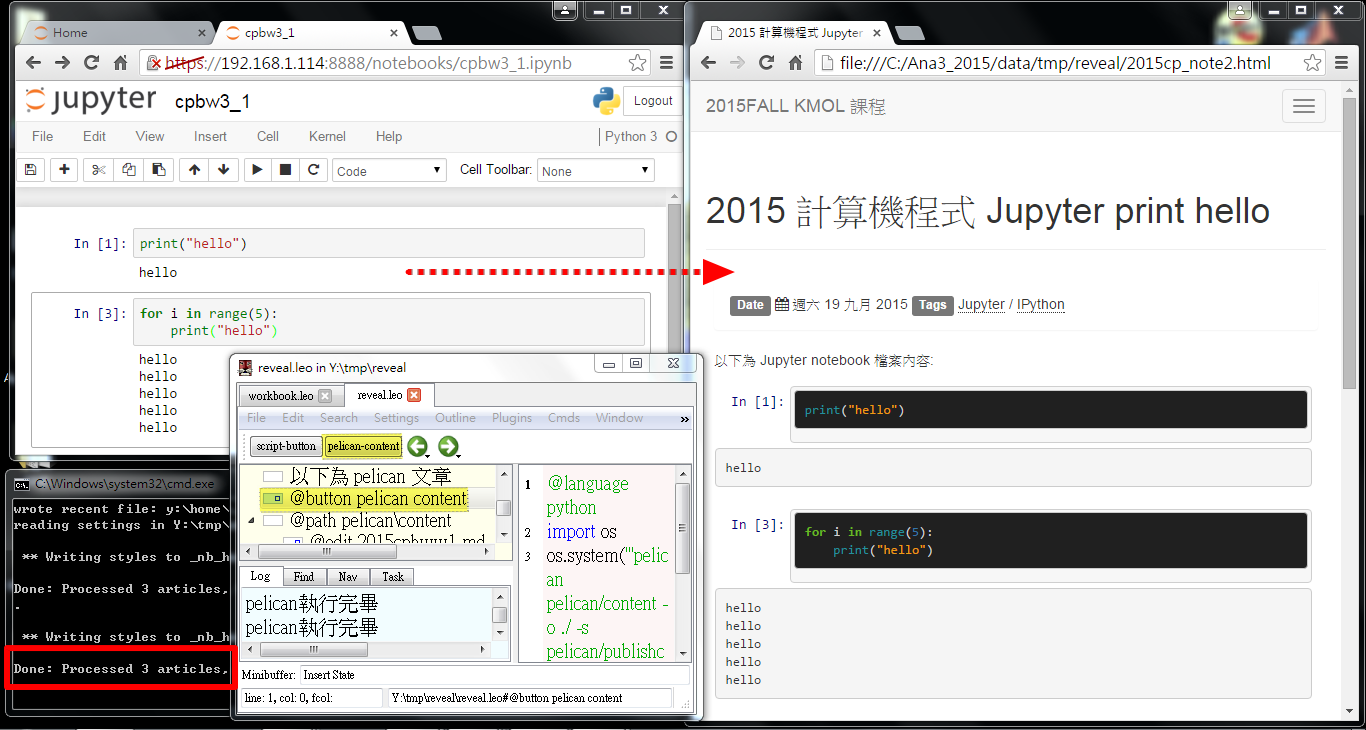Image resolution: width=1366 pixels, height=730 pixels.
Task: Open Chrome menu in the Jupyter browser window
Action: click(x=667, y=63)
